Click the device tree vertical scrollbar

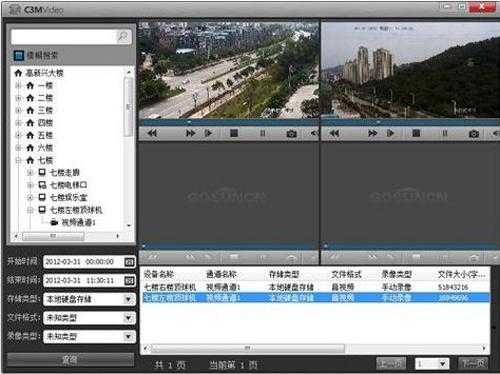(x=128, y=107)
